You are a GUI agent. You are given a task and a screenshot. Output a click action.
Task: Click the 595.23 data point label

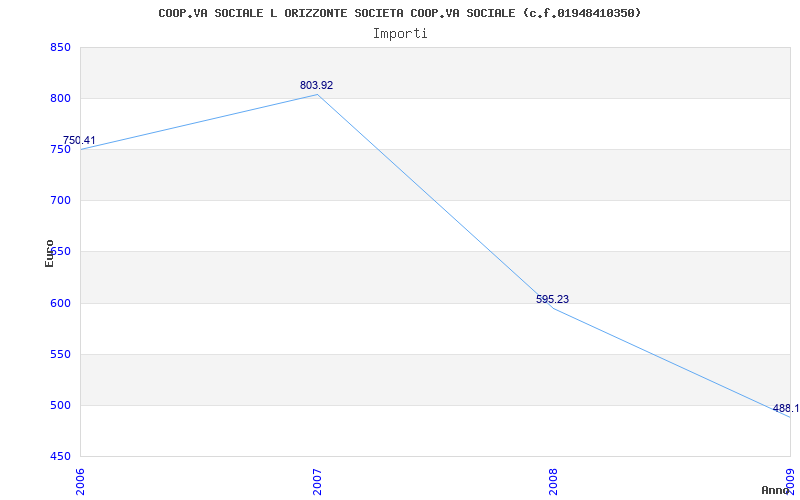click(x=552, y=299)
